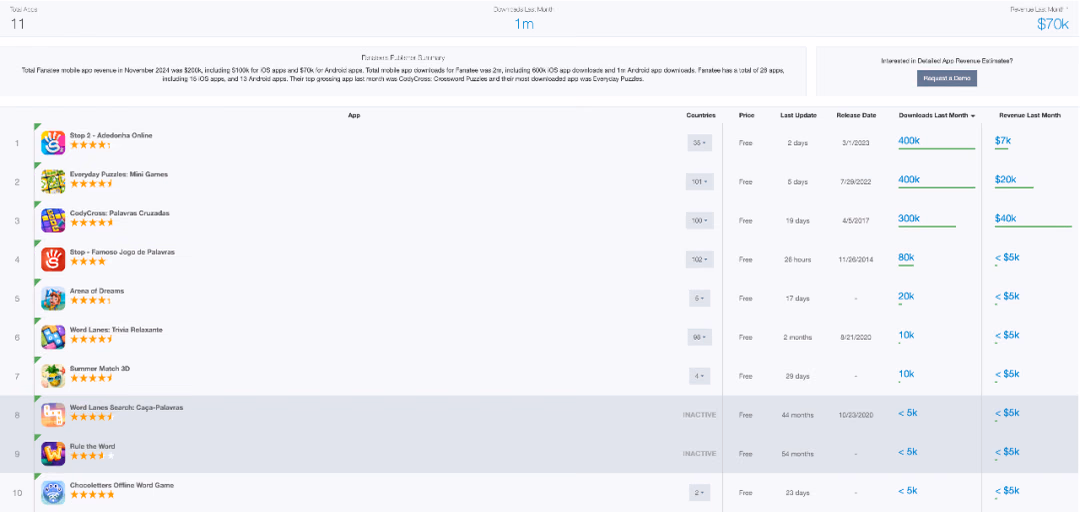This screenshot has height=512, width=1080.
Task: Click the 3/1/2023 release date cell
Action: coord(856,143)
